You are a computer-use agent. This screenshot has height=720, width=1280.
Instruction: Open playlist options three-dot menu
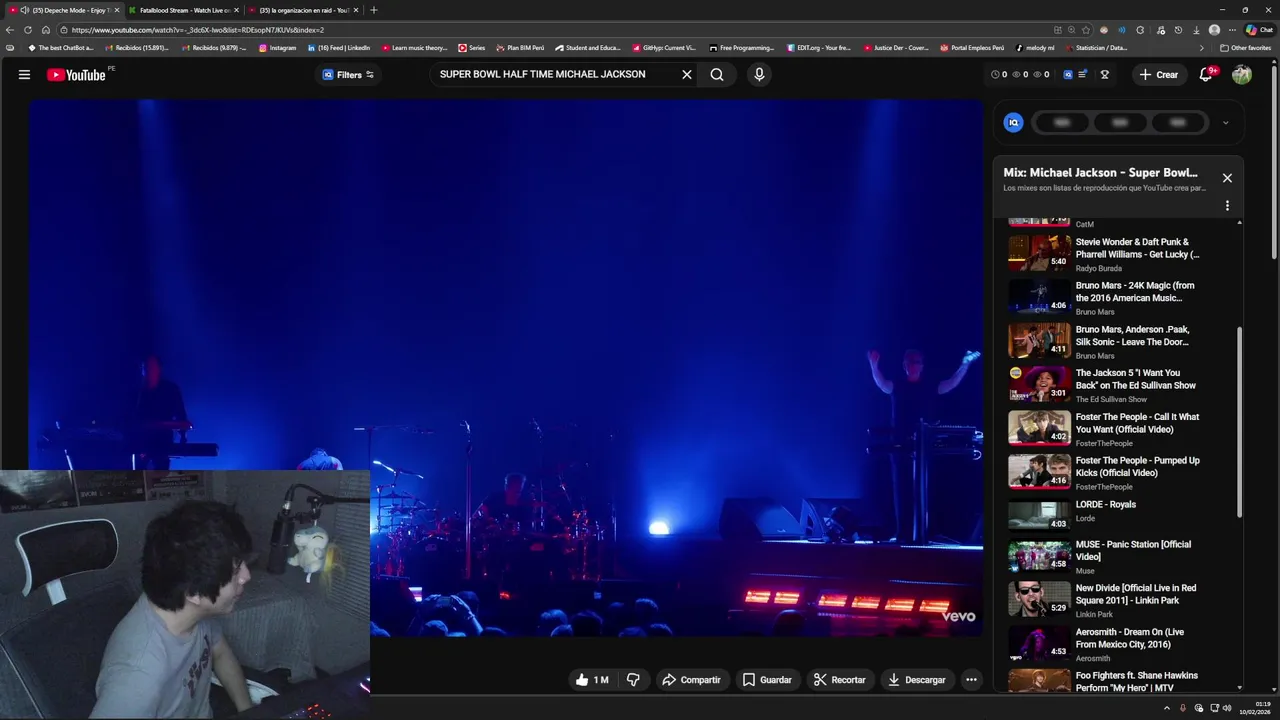pyautogui.click(x=1227, y=206)
